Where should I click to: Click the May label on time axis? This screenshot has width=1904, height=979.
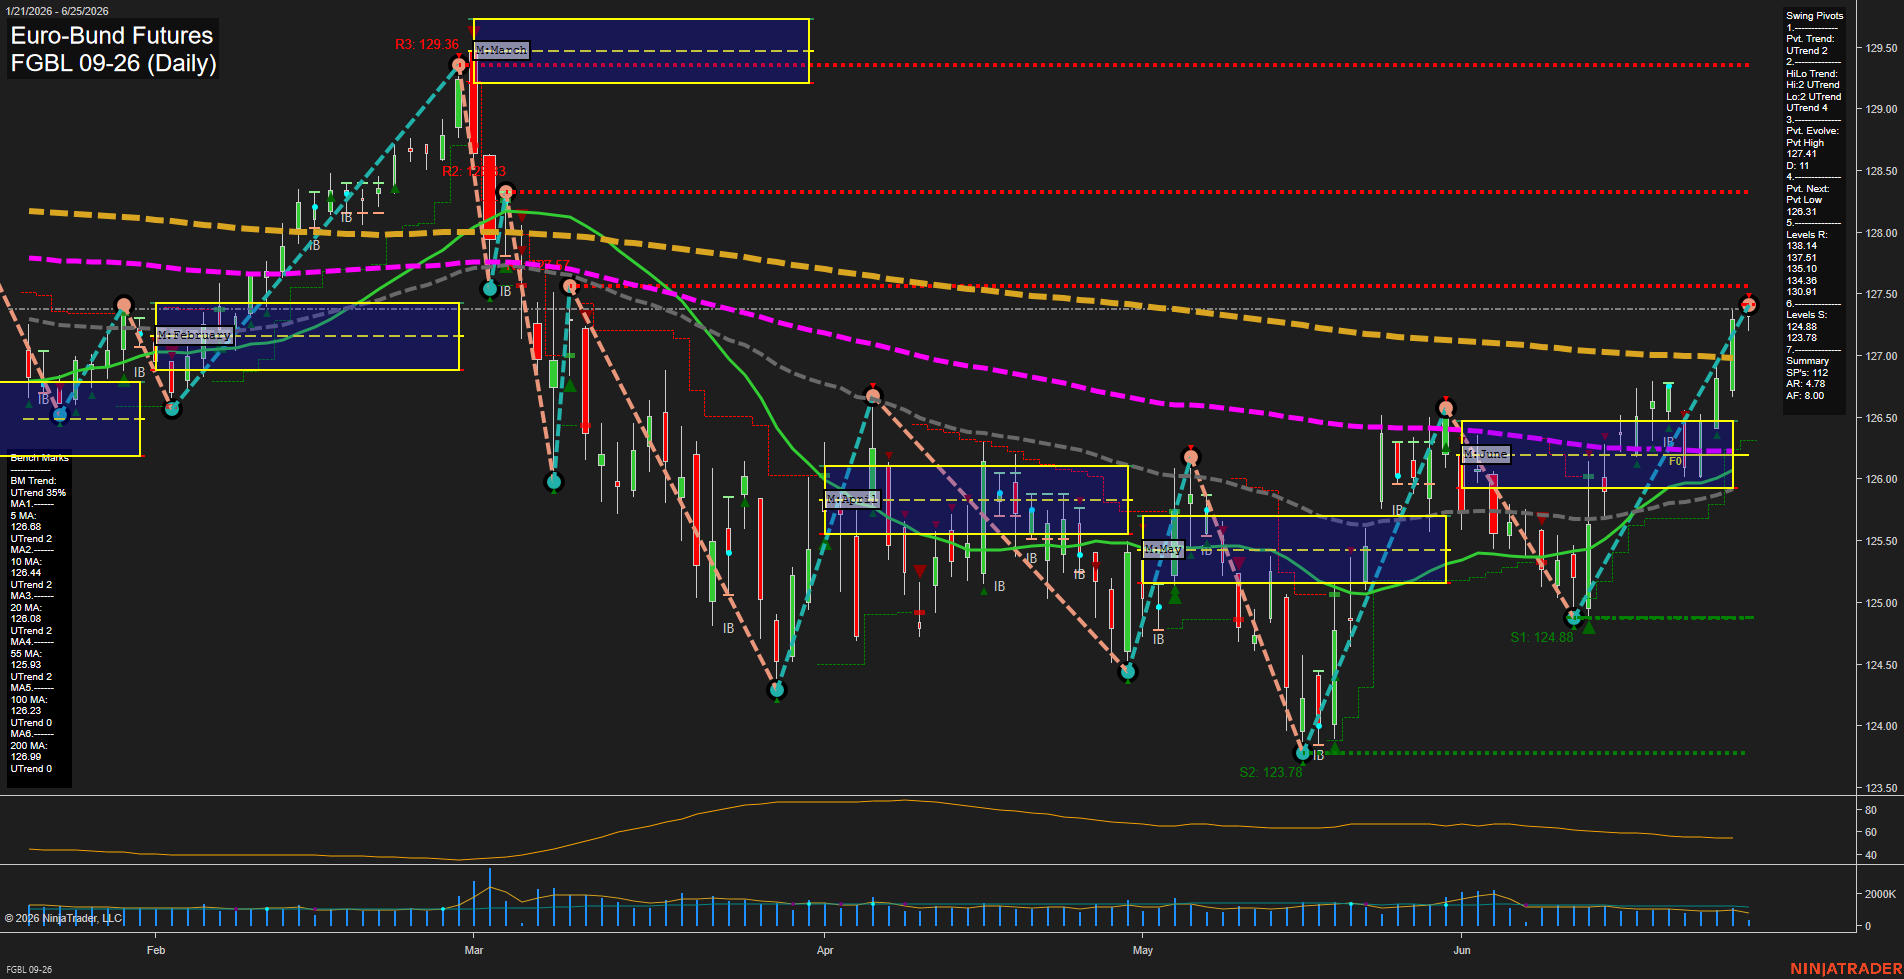point(1143,950)
